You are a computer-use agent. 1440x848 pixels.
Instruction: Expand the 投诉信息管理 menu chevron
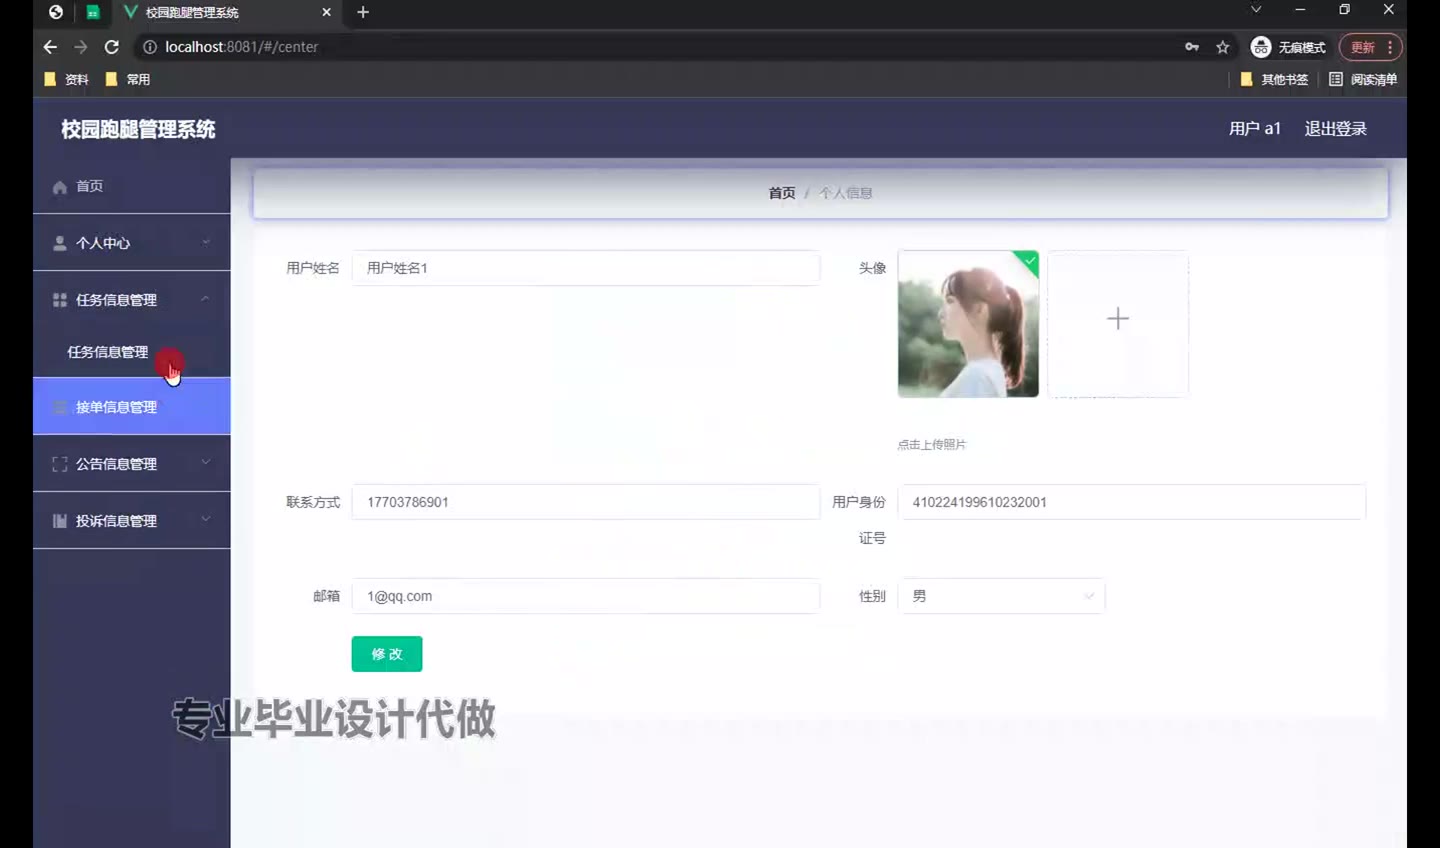click(206, 520)
